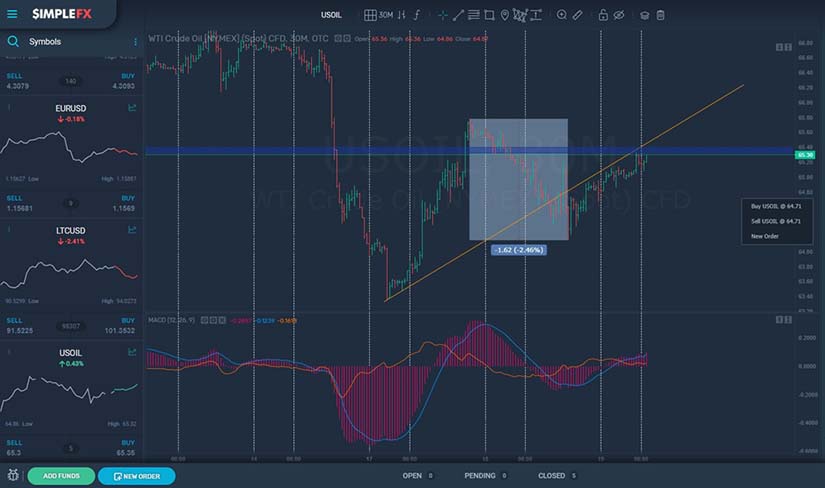This screenshot has height=488, width=825.
Task: Click the EURUSD symbol title
Action: (x=71, y=108)
